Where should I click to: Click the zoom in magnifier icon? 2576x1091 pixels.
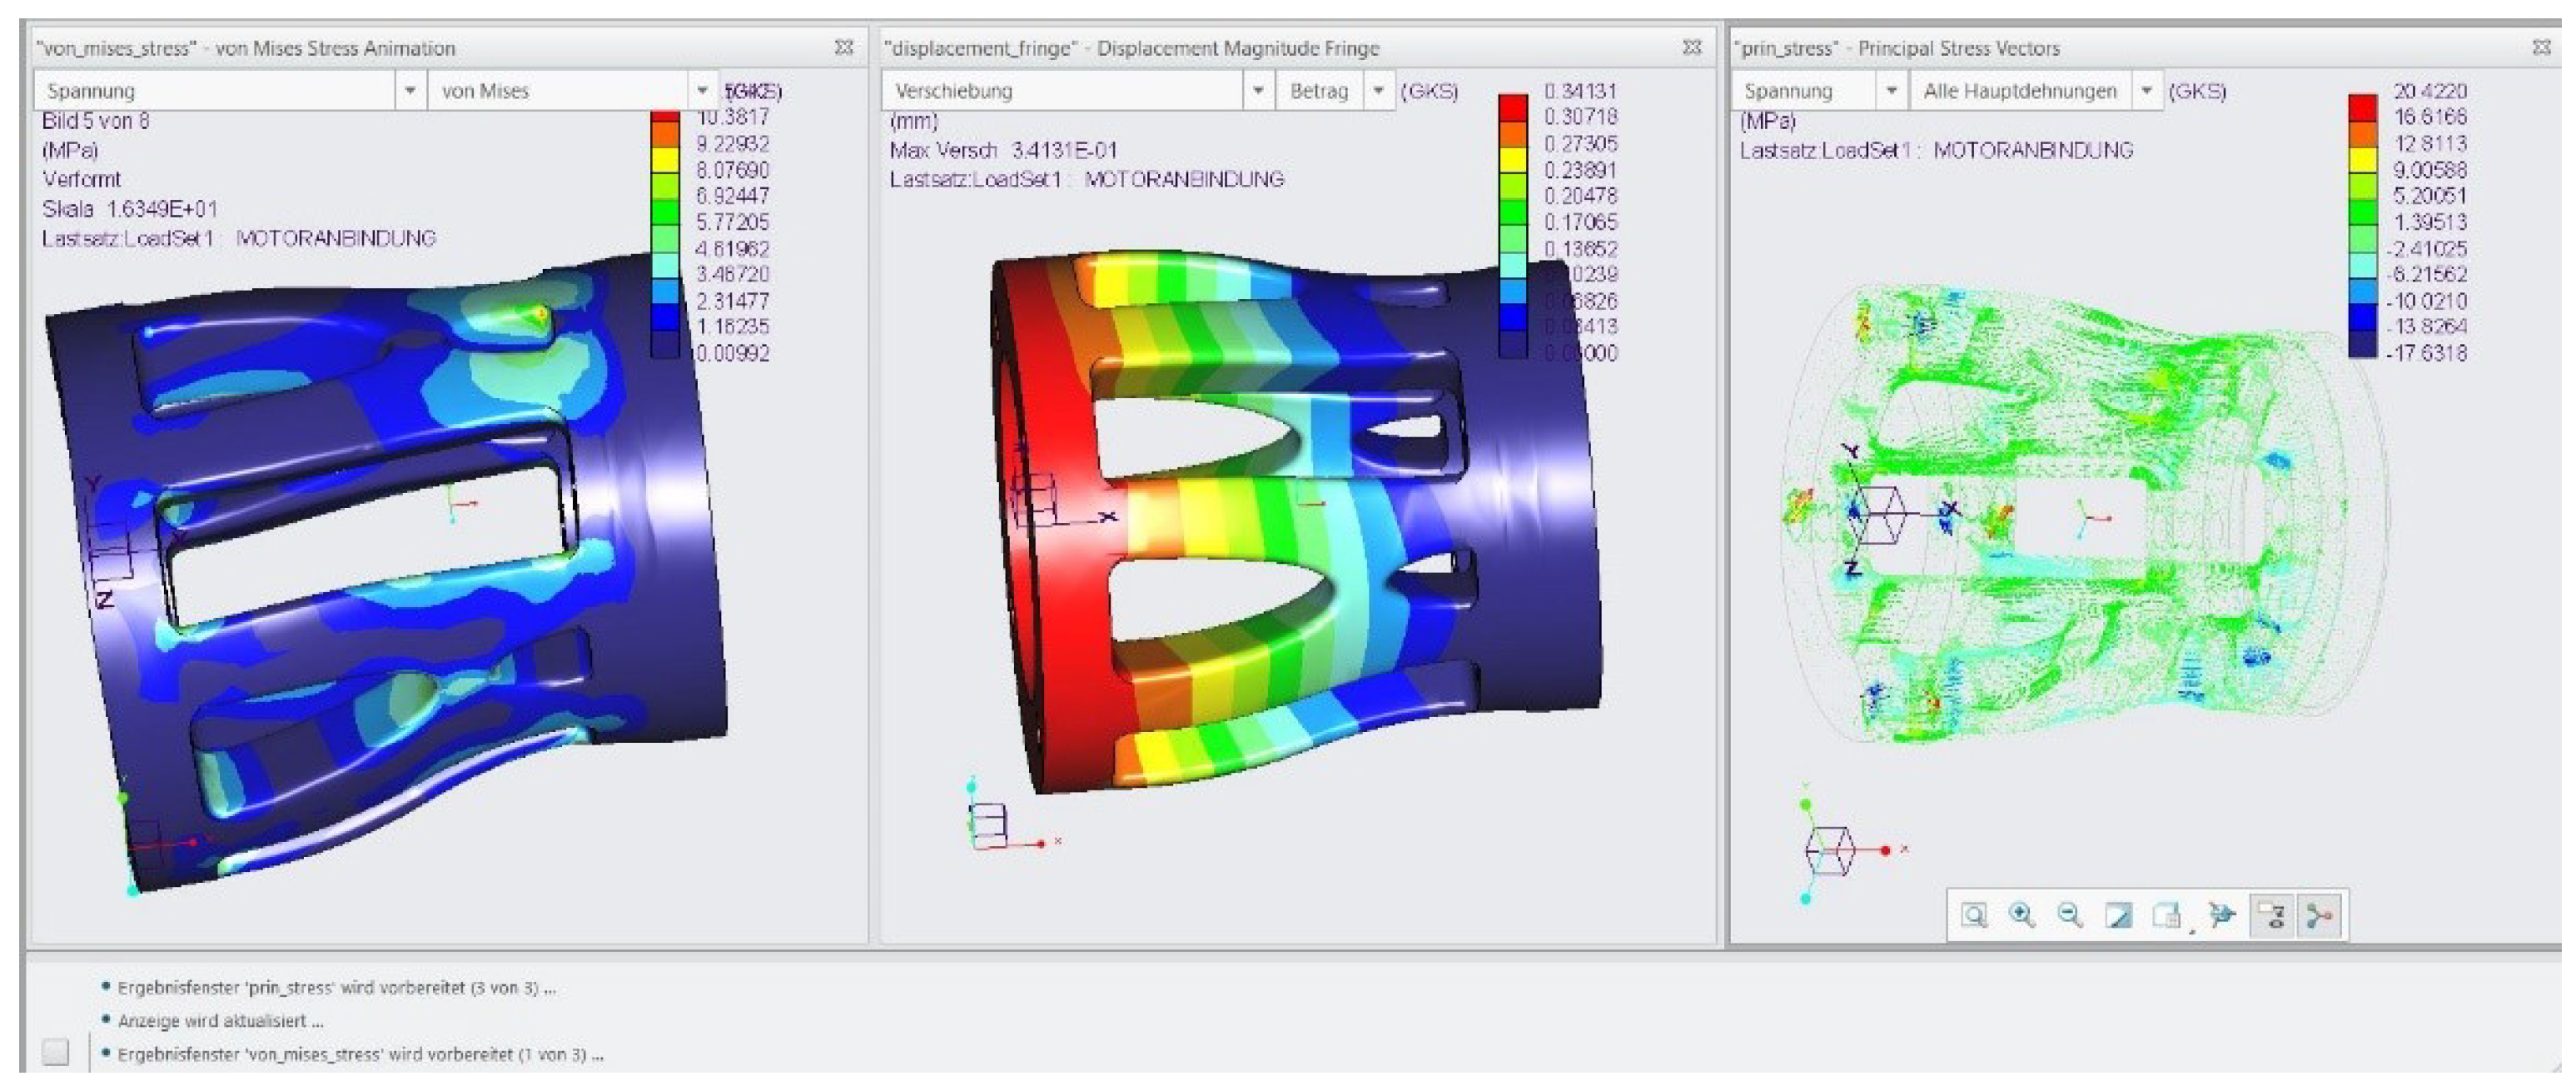coord(2022,915)
